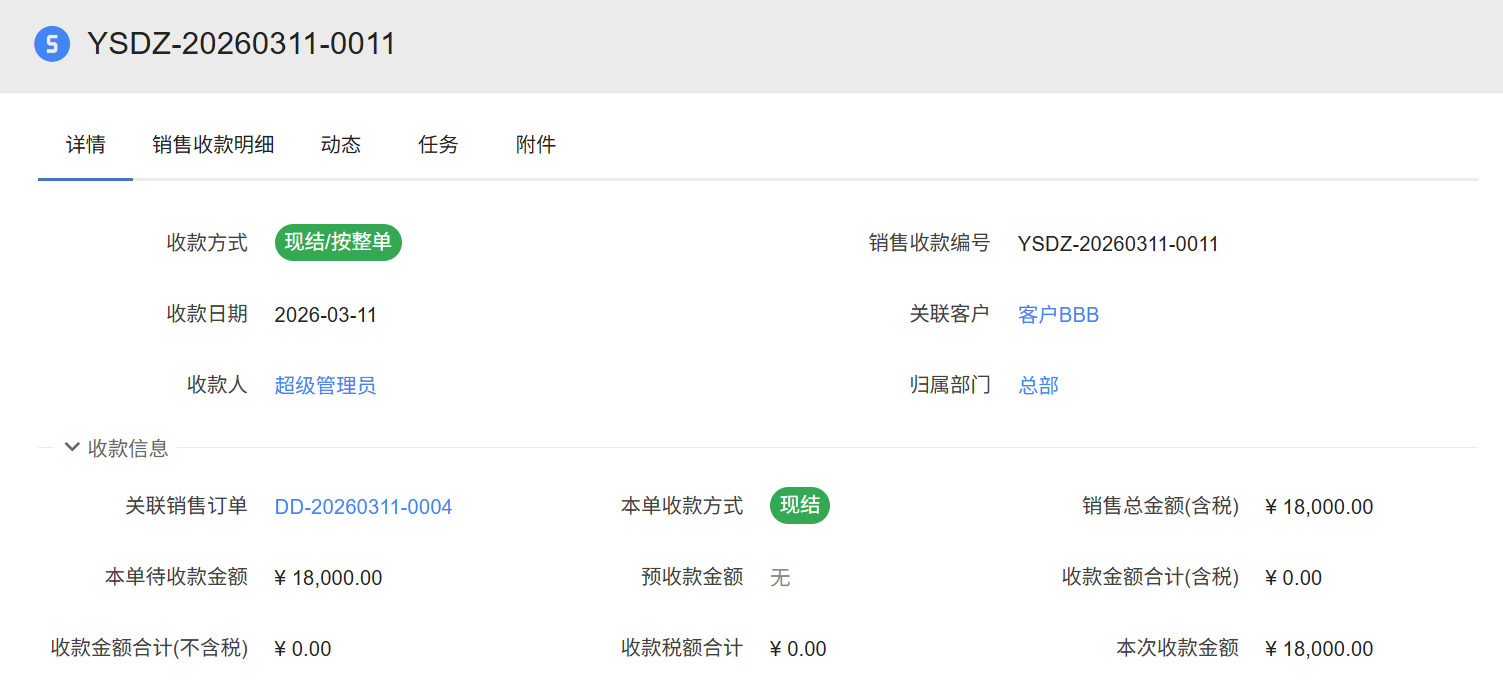Click the green 现结/按整单 badge
The image size is (1503, 697).
338,242
